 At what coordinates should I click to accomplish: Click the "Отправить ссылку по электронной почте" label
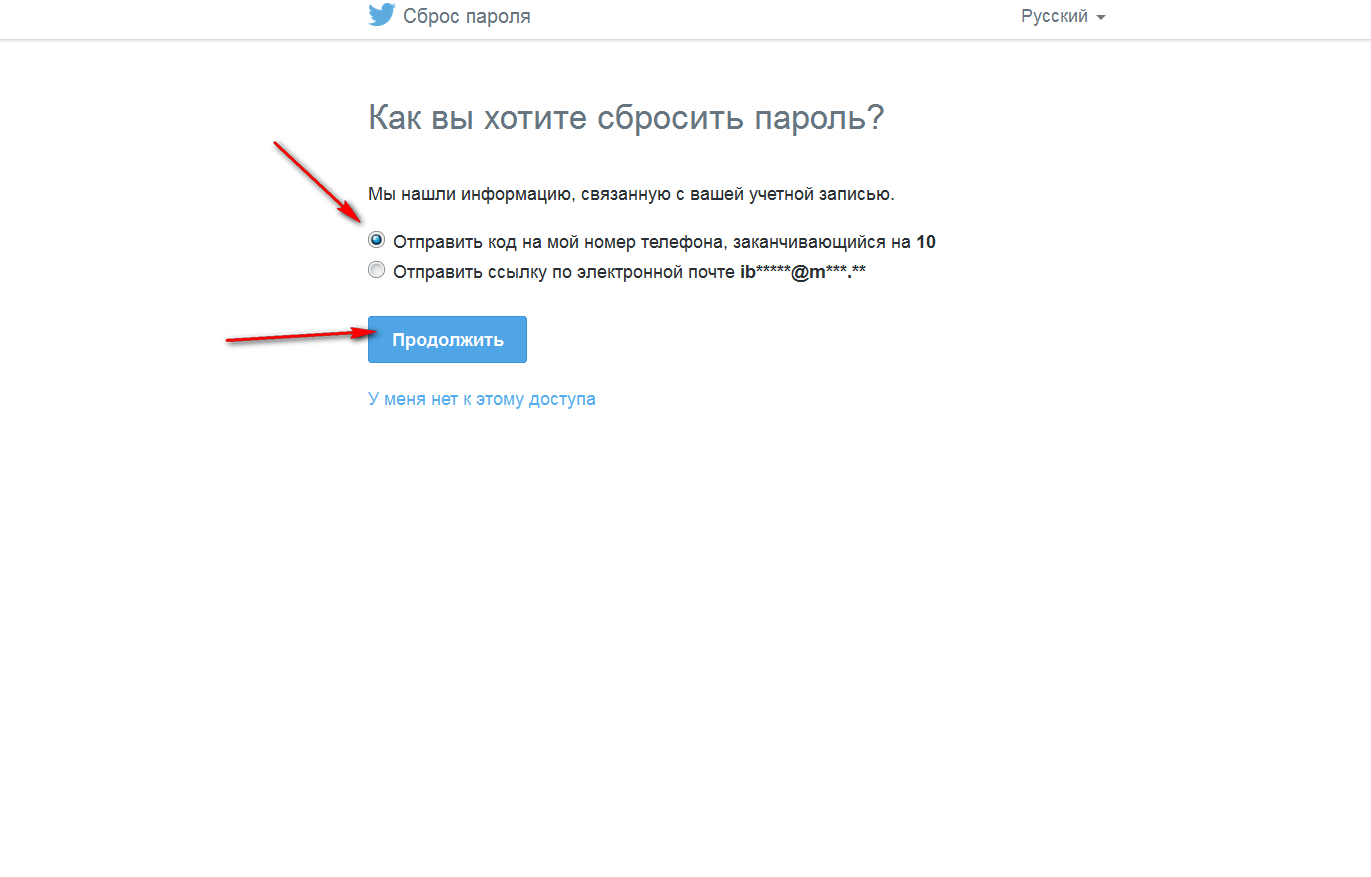point(564,271)
